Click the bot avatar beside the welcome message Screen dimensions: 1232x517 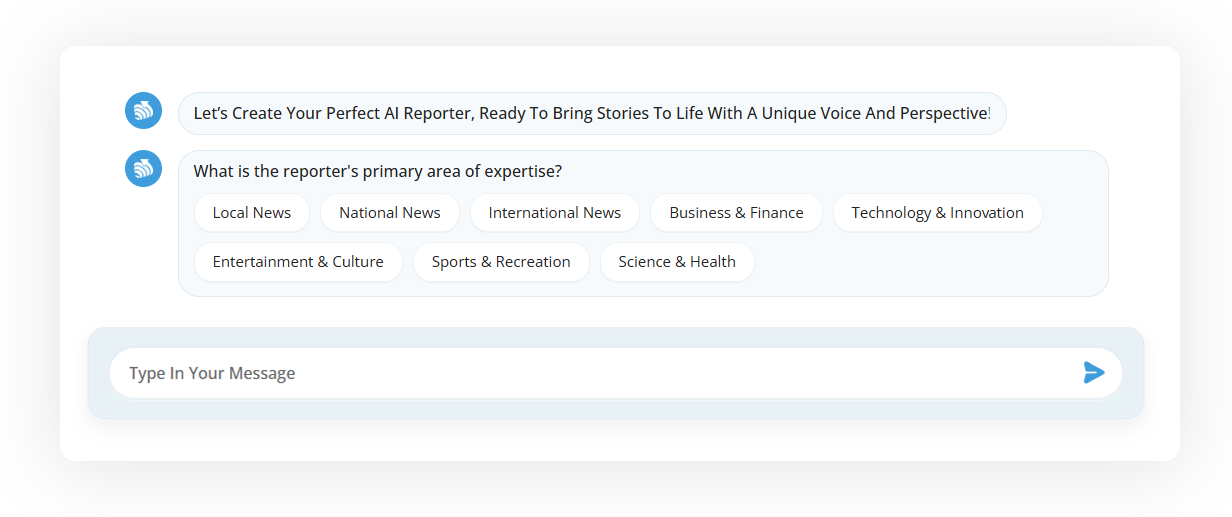tap(143, 110)
